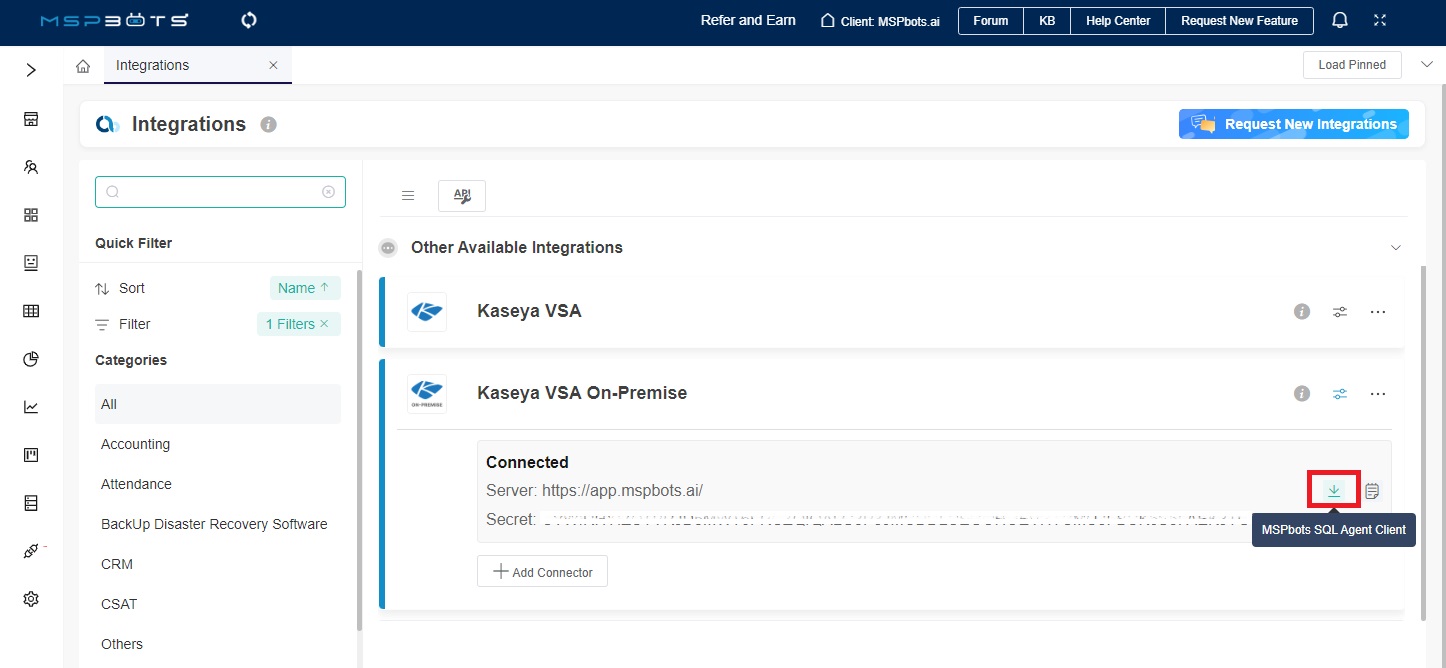Click Request New Feature

tap(1239, 21)
